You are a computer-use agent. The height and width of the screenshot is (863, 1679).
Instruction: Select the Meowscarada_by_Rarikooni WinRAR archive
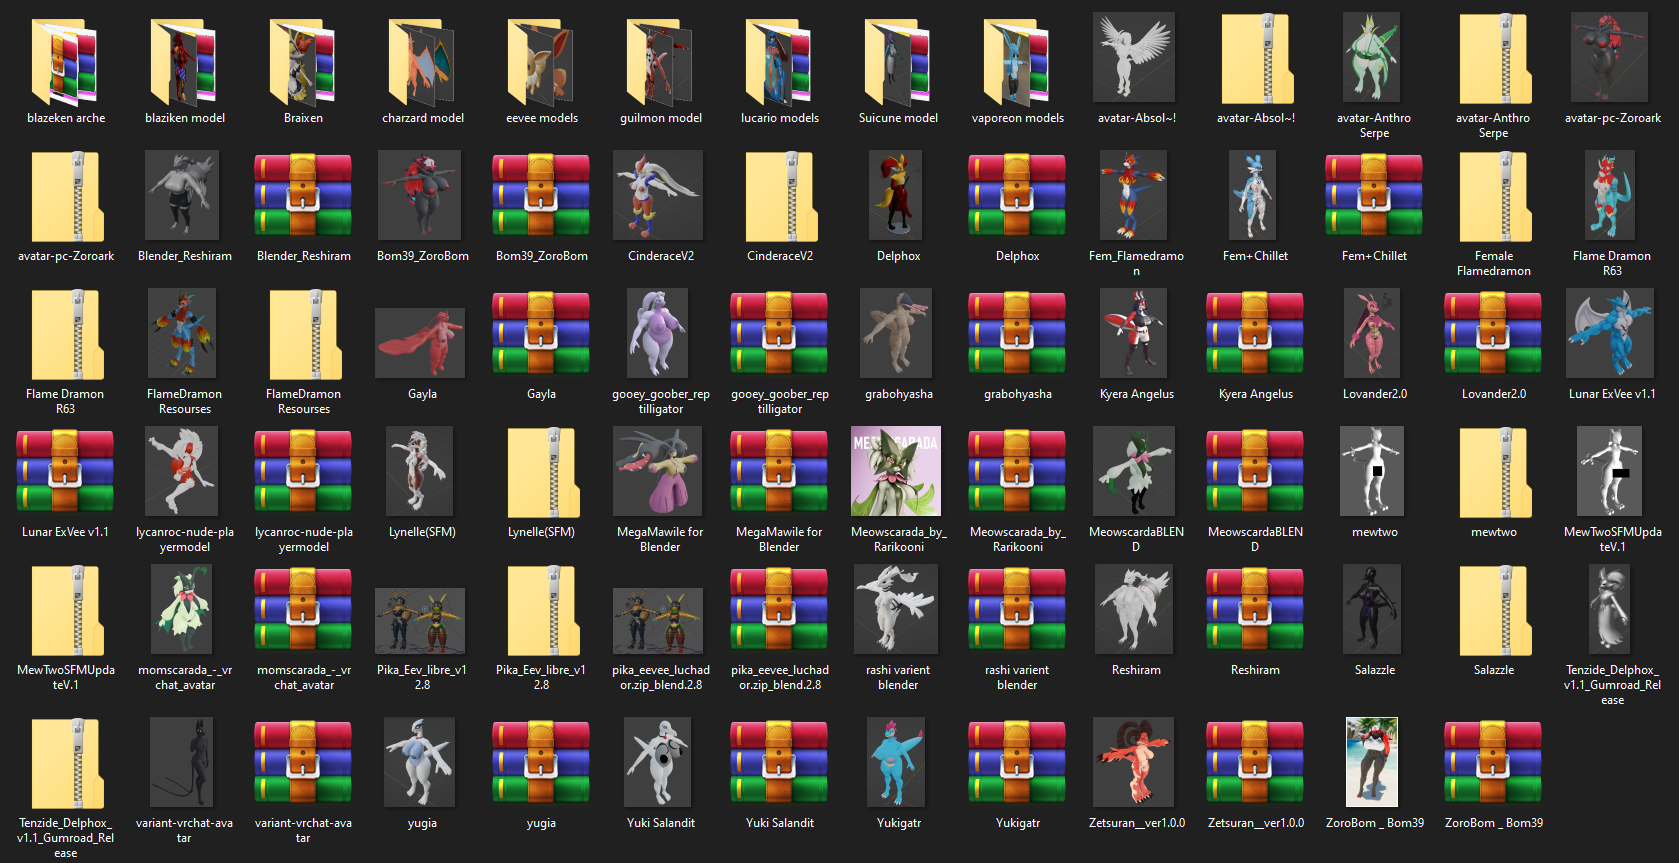(1017, 472)
